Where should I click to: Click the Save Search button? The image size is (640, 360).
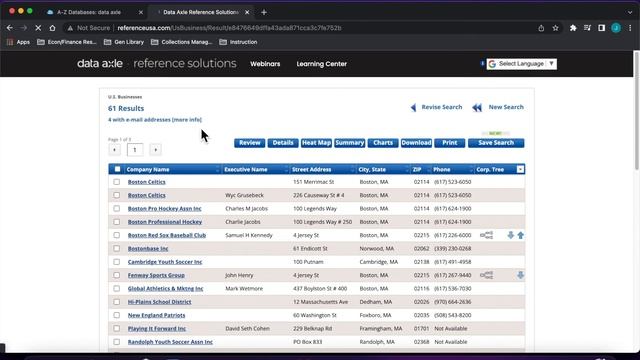(496, 143)
